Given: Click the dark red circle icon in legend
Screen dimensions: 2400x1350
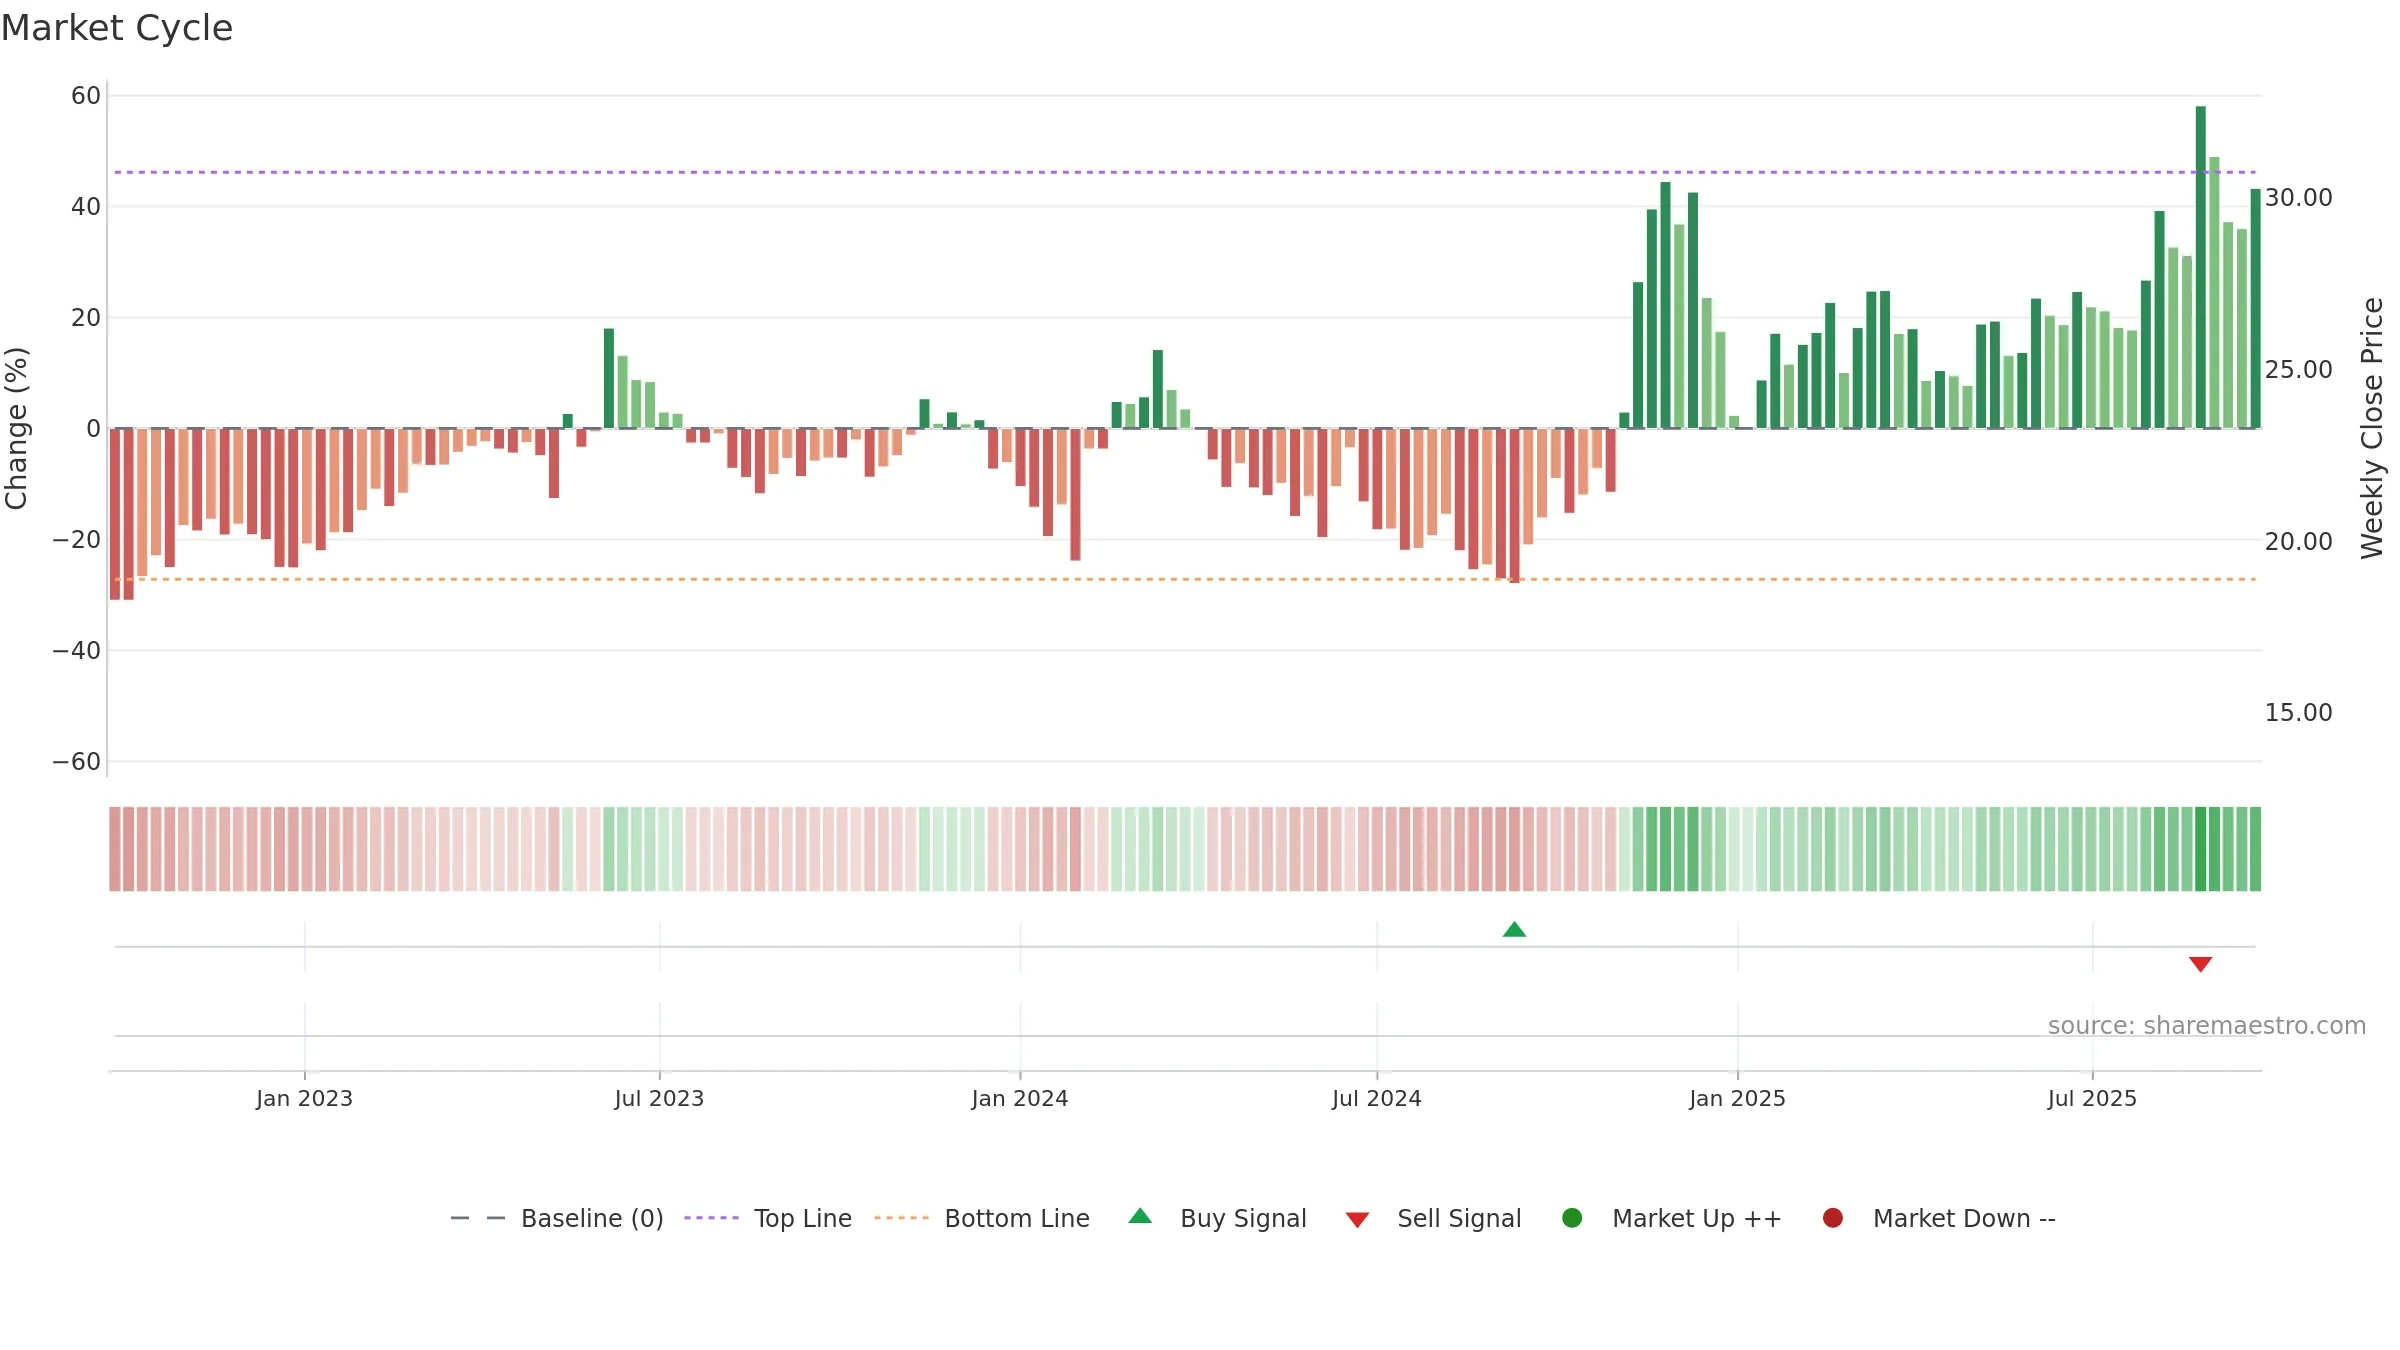Looking at the screenshot, I should (x=1833, y=1218).
